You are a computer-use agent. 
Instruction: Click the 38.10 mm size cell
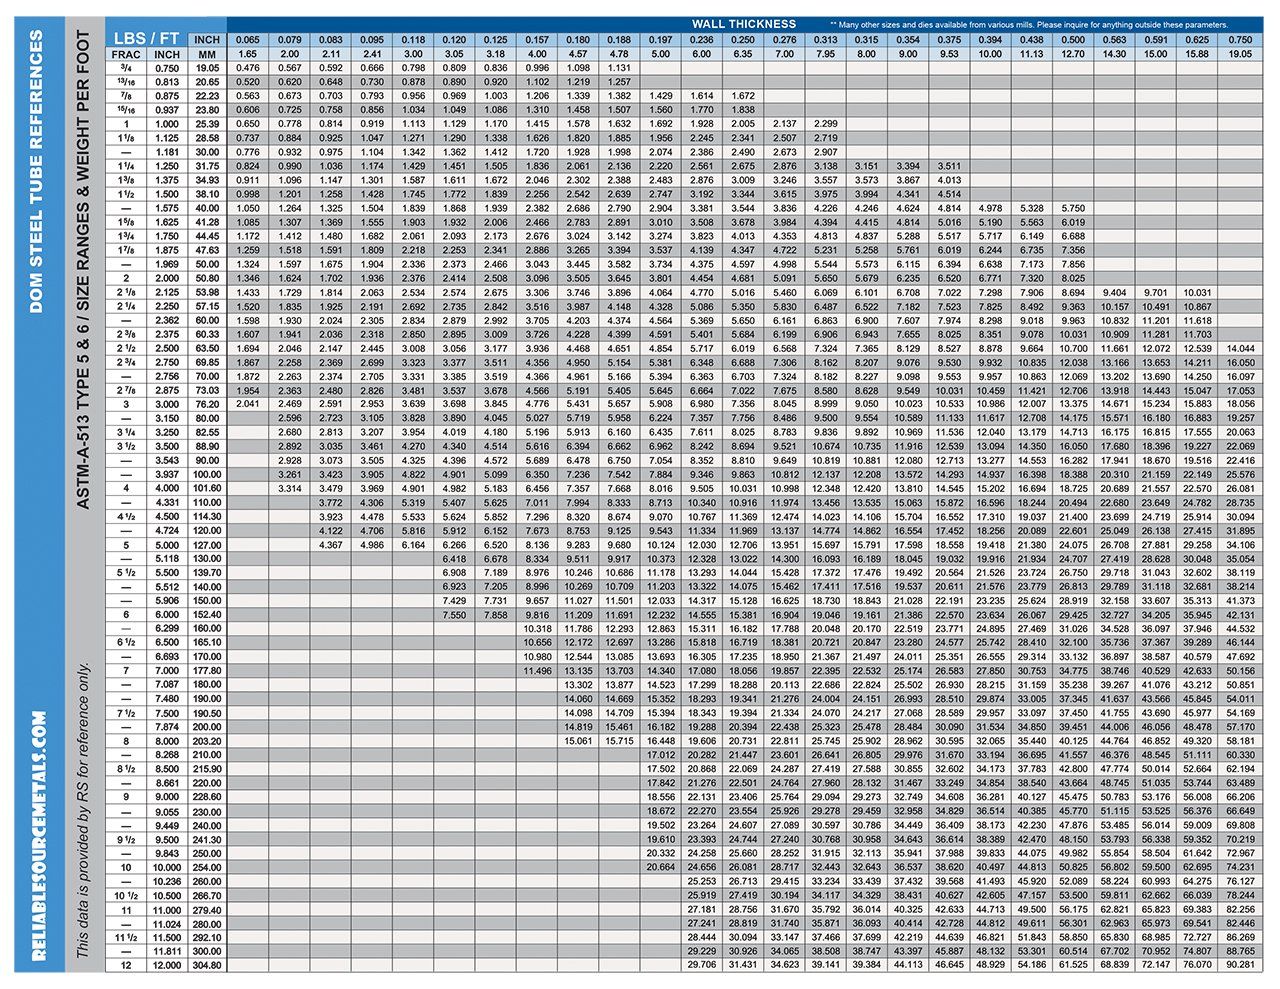(207, 194)
